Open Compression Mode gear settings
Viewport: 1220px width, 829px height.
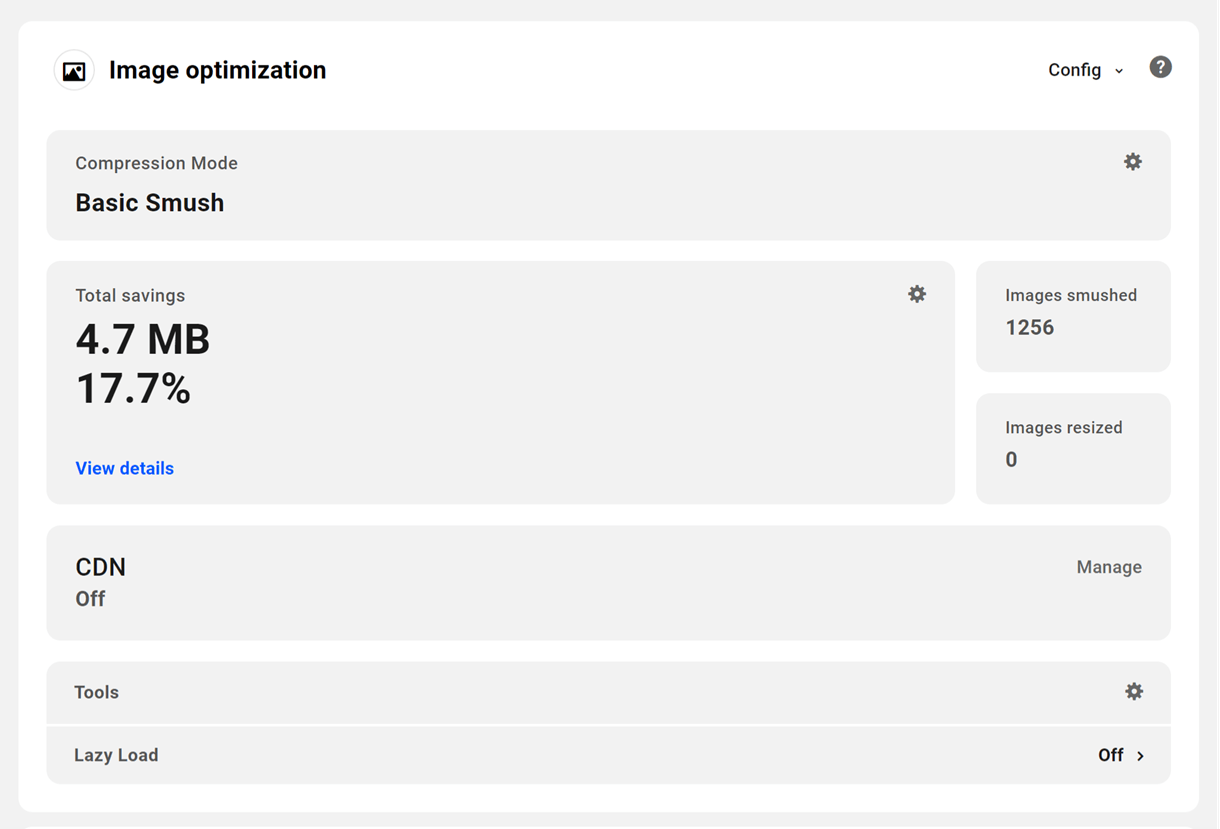(x=1132, y=162)
